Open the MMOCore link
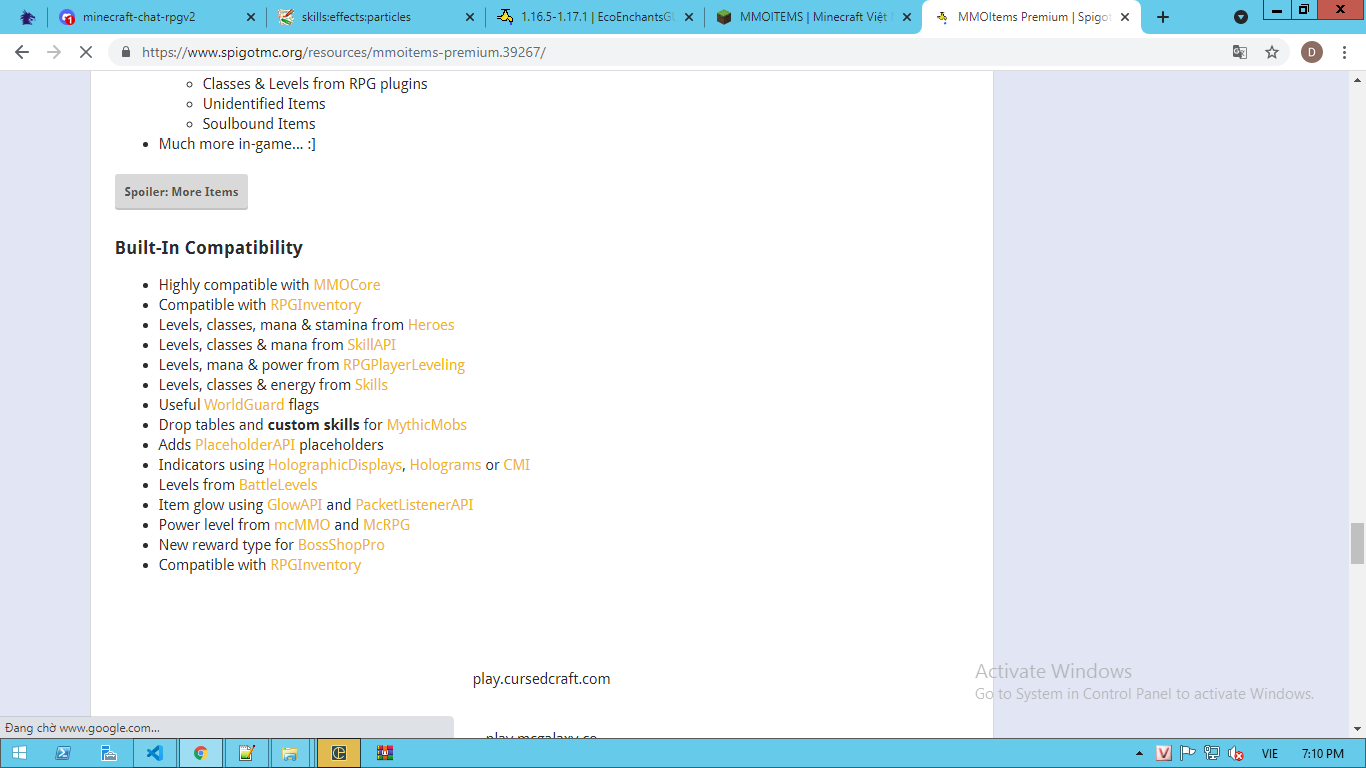This screenshot has height=768, width=1366. pos(347,285)
